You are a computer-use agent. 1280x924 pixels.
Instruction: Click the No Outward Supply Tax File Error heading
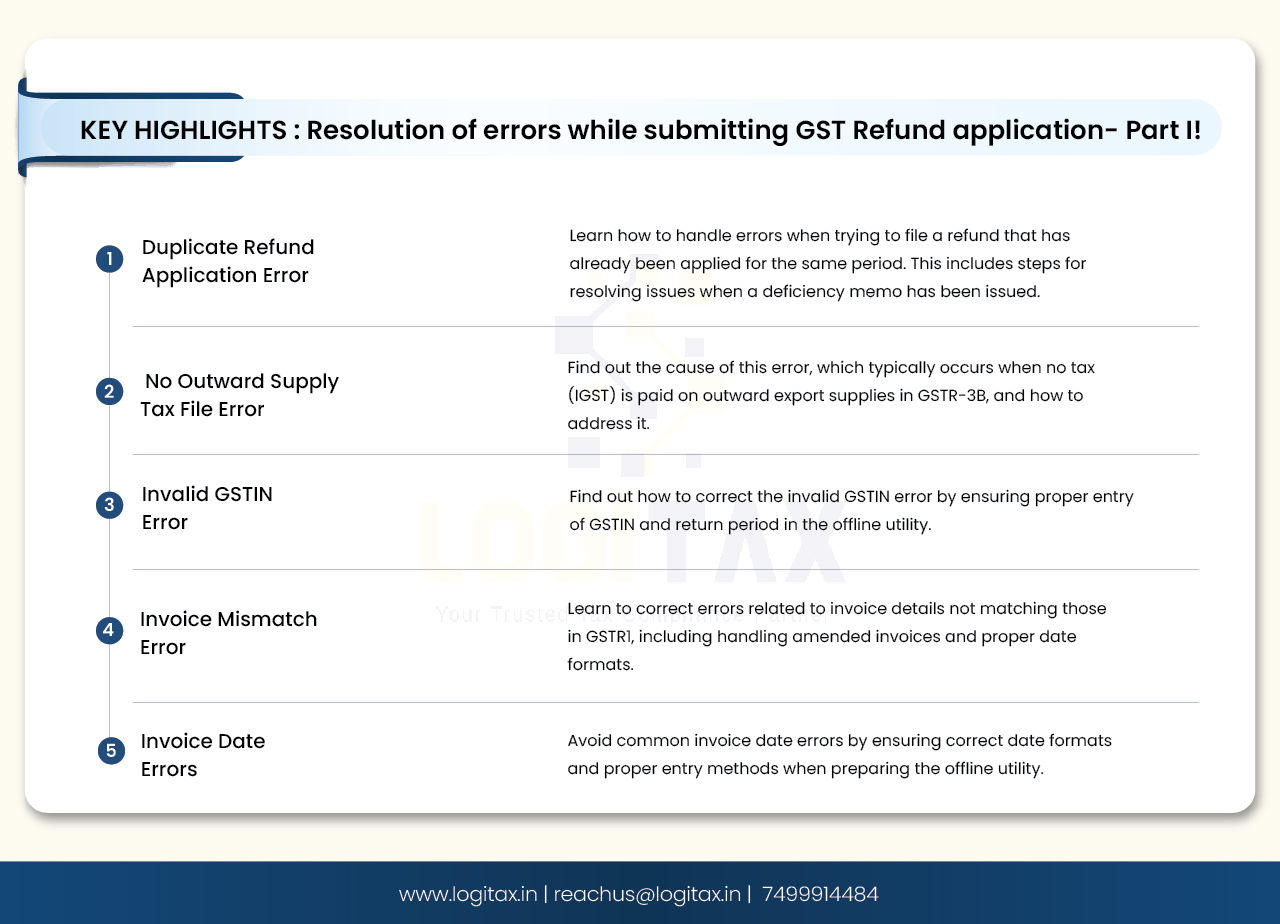coord(239,395)
